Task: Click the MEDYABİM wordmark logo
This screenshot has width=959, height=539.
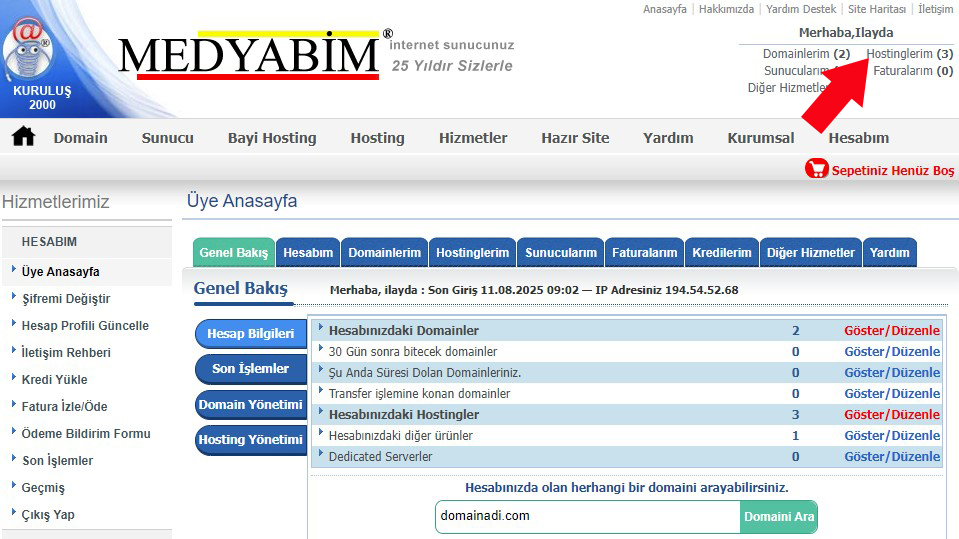Action: click(x=249, y=55)
